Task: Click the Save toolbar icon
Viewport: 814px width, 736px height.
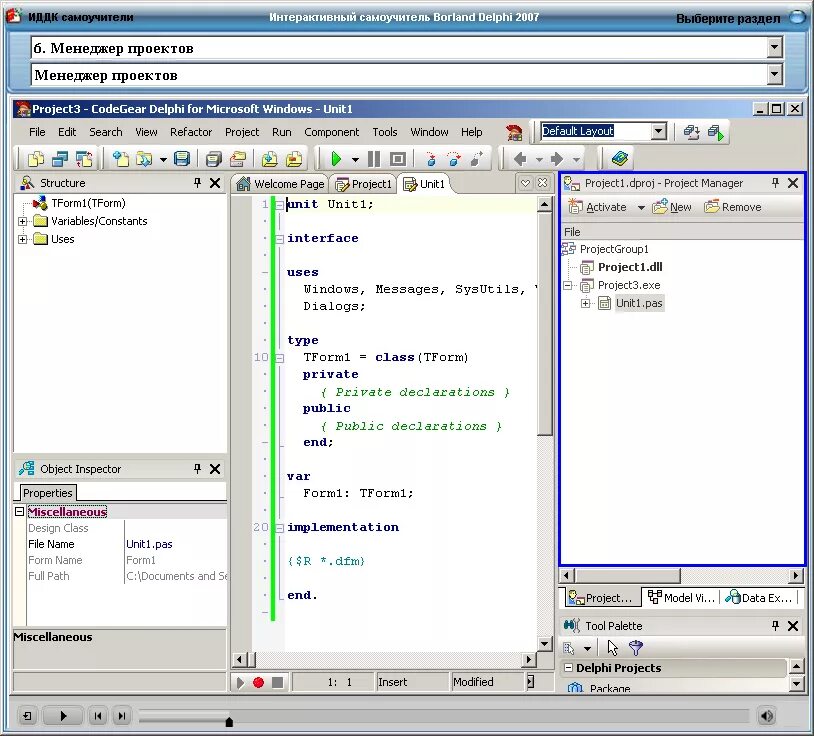Action: click(182, 159)
